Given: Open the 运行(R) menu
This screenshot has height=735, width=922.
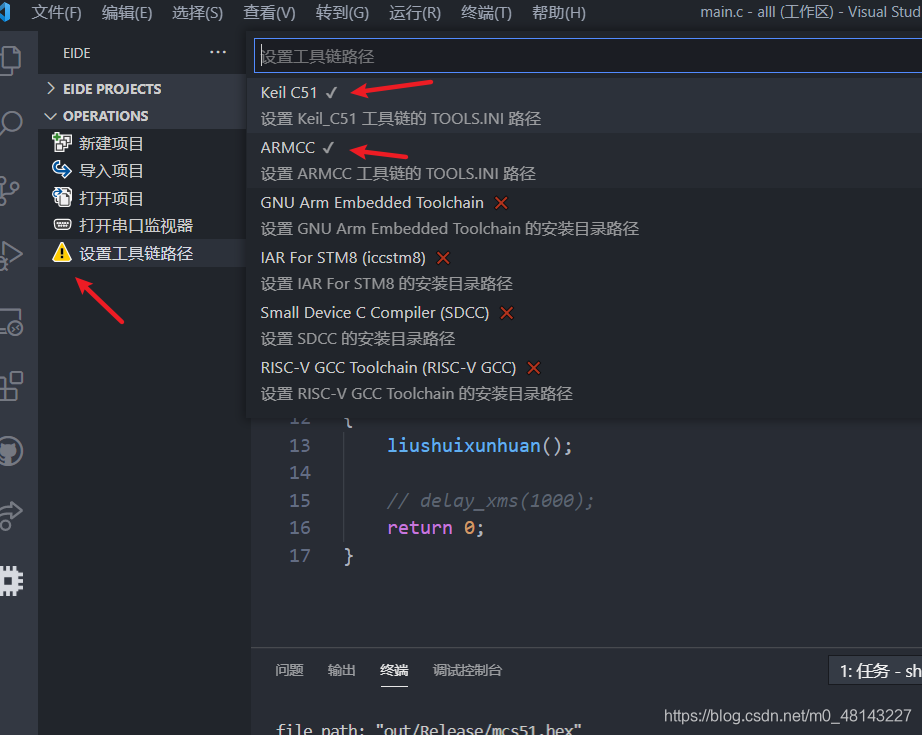Looking at the screenshot, I should pyautogui.click(x=415, y=12).
